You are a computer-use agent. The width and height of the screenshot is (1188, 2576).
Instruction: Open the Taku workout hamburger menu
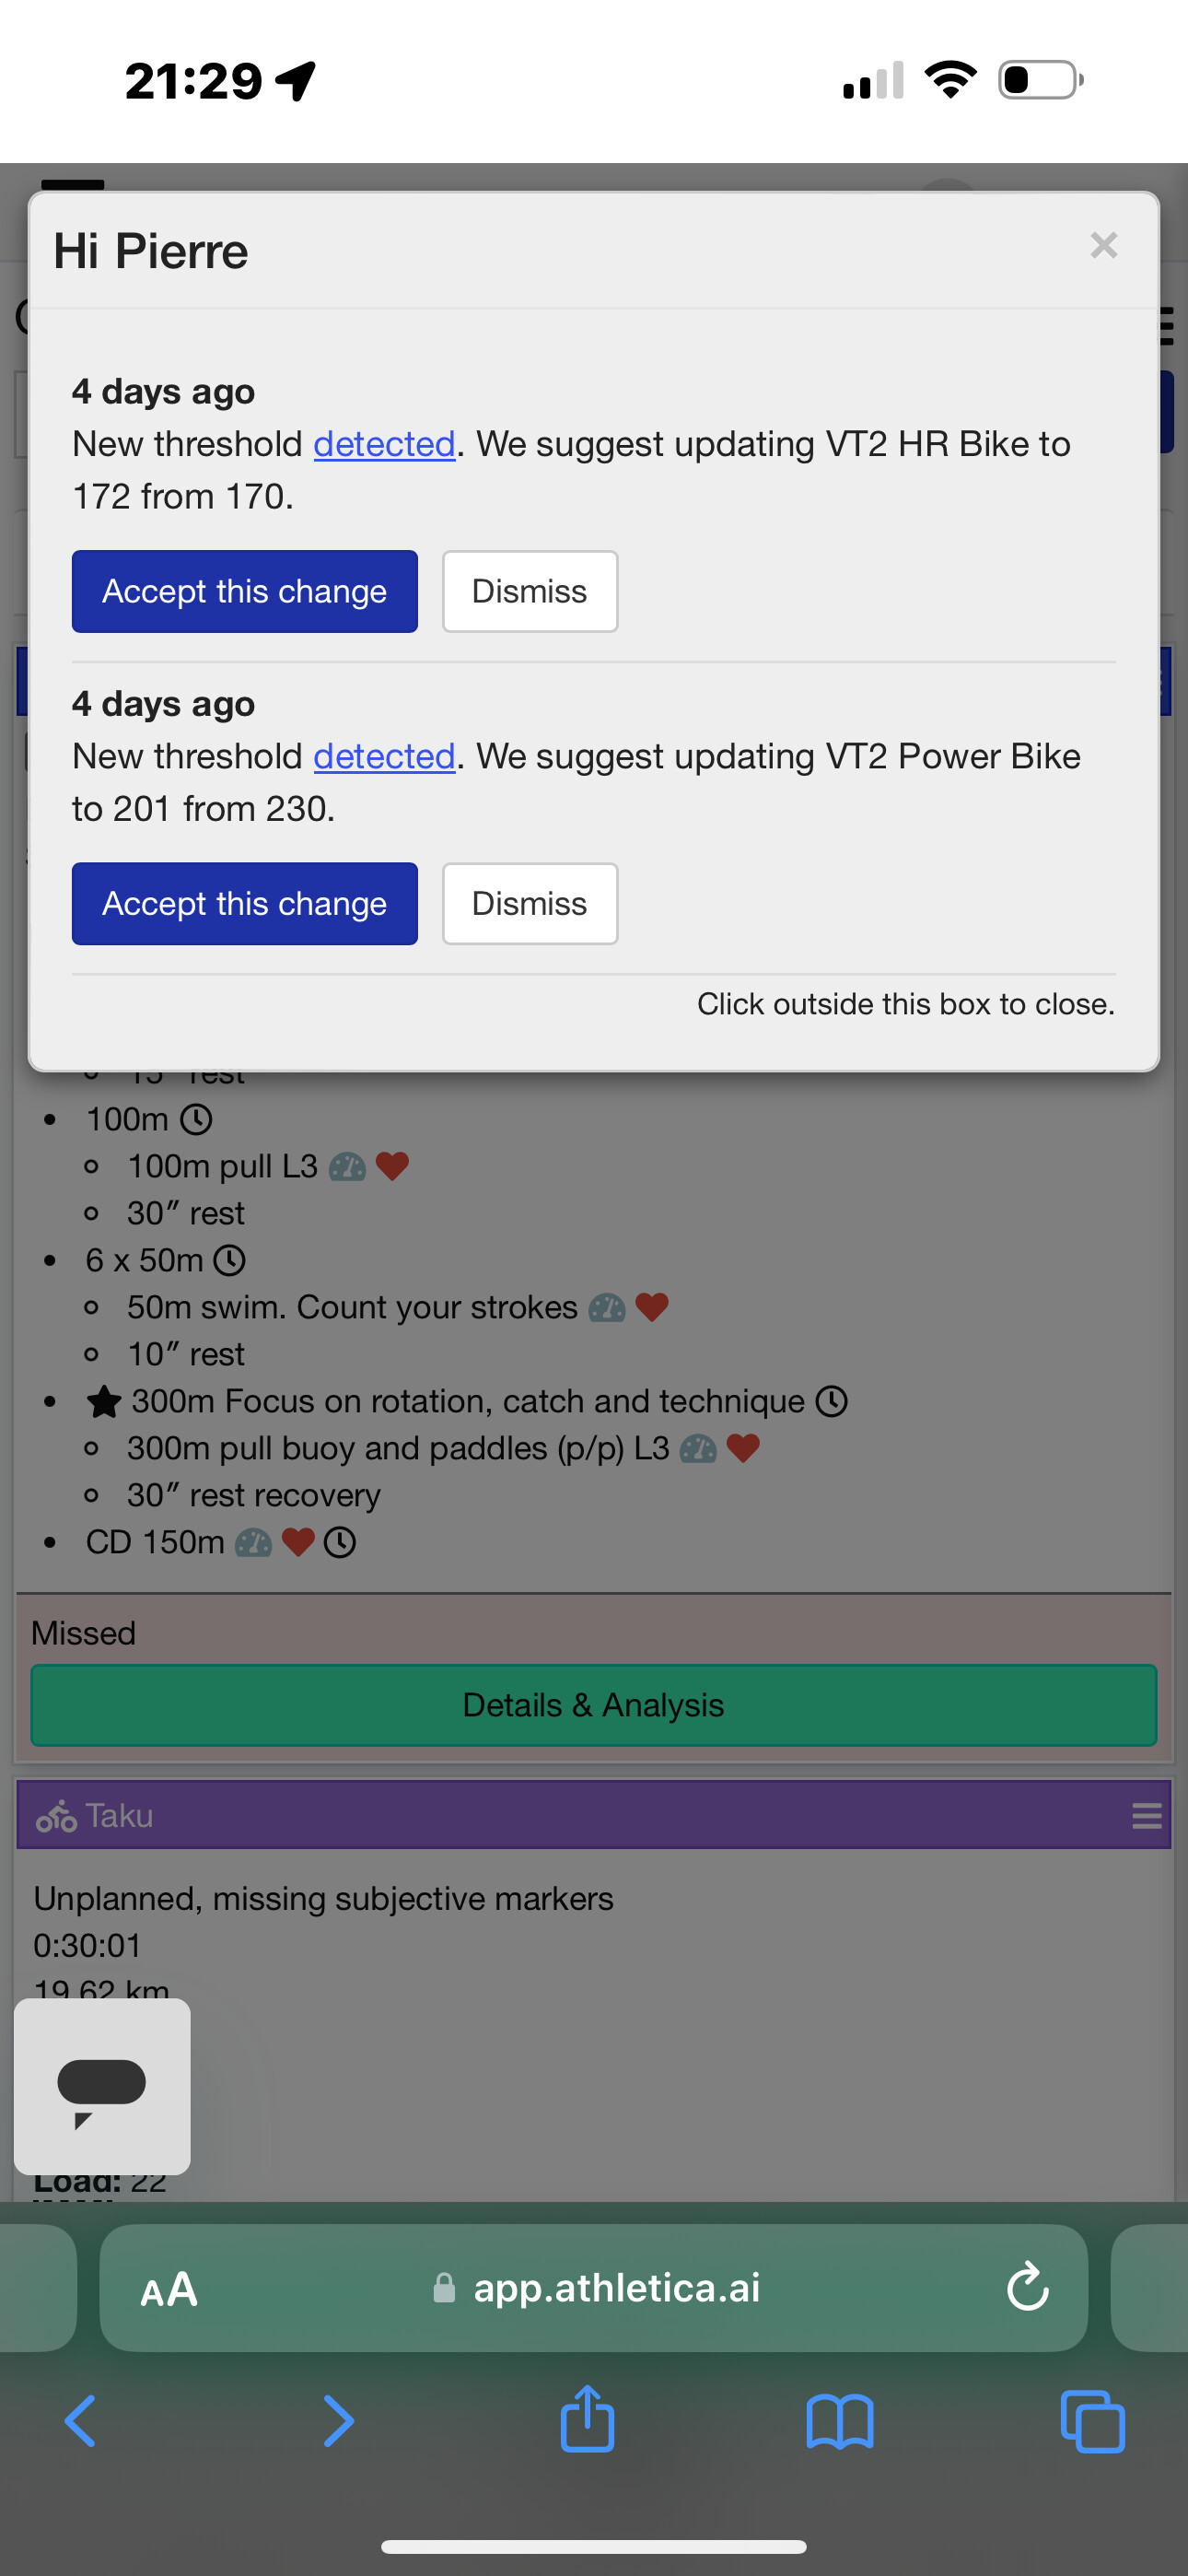point(1146,1815)
